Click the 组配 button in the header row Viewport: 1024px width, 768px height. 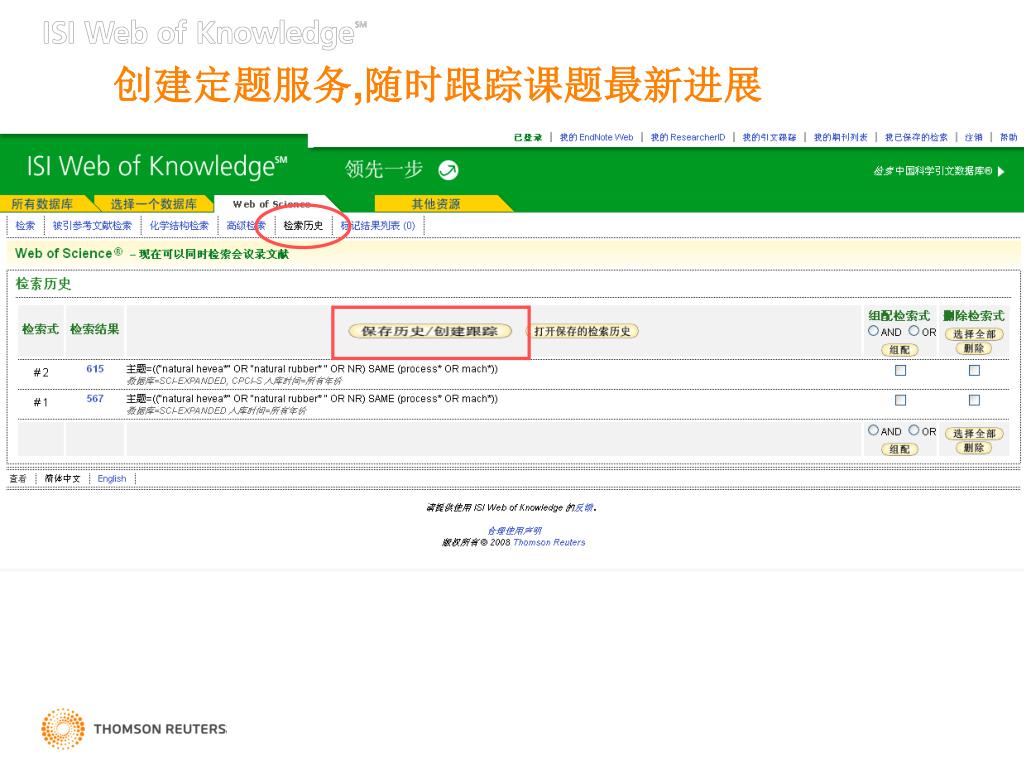[x=899, y=349]
